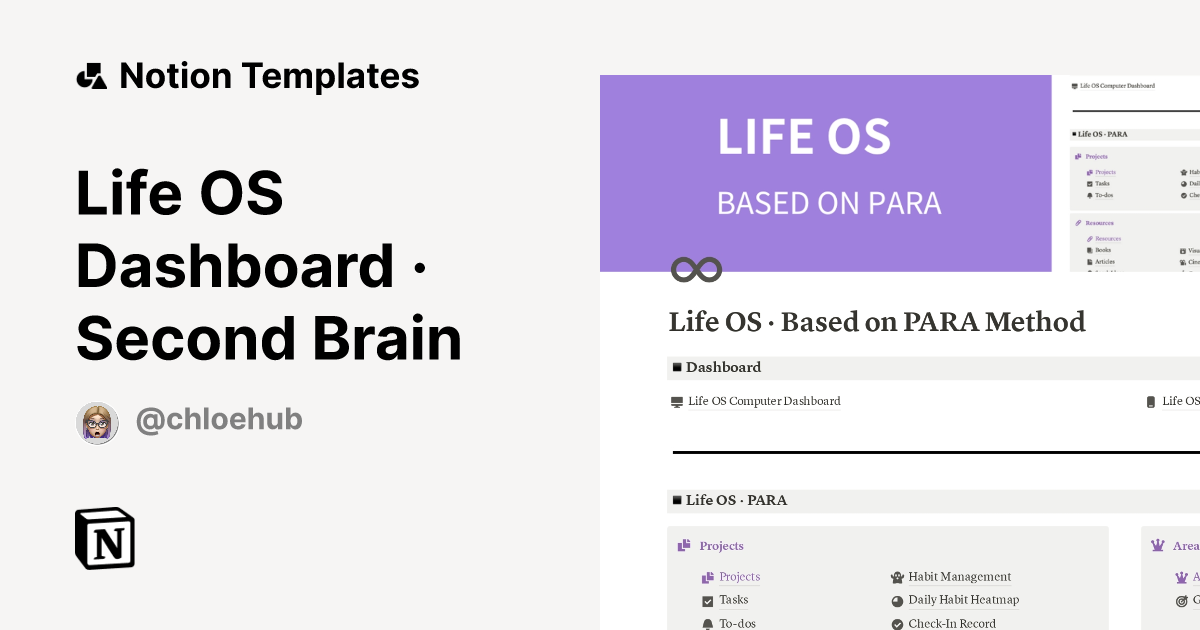Screen dimensions: 1200x630
Task: Click the half-circle icon beside Daily Habit Heatmap
Action: (896, 600)
